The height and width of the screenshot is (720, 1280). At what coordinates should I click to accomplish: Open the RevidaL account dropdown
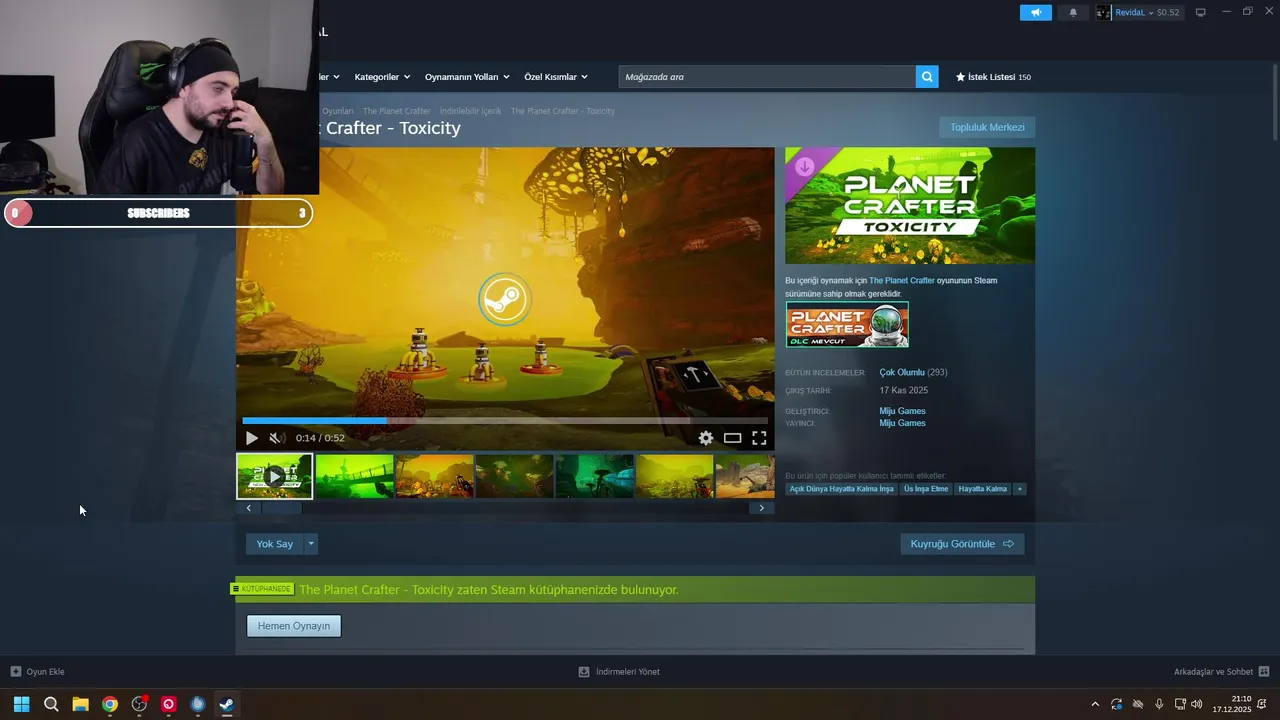click(1138, 12)
